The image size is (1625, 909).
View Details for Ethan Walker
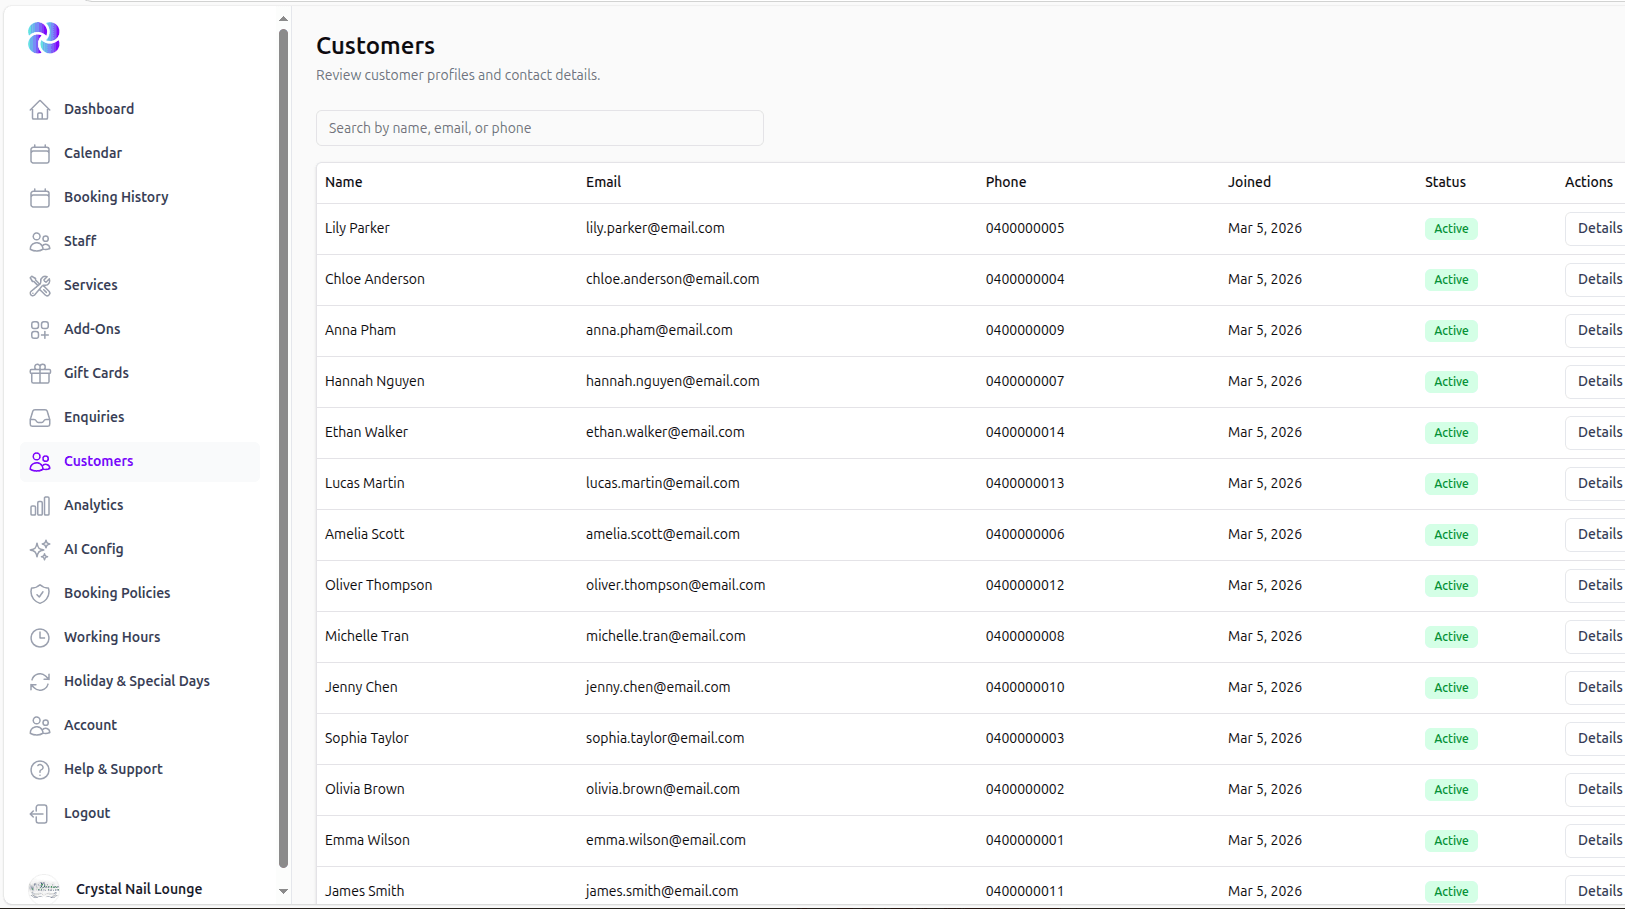(1598, 432)
